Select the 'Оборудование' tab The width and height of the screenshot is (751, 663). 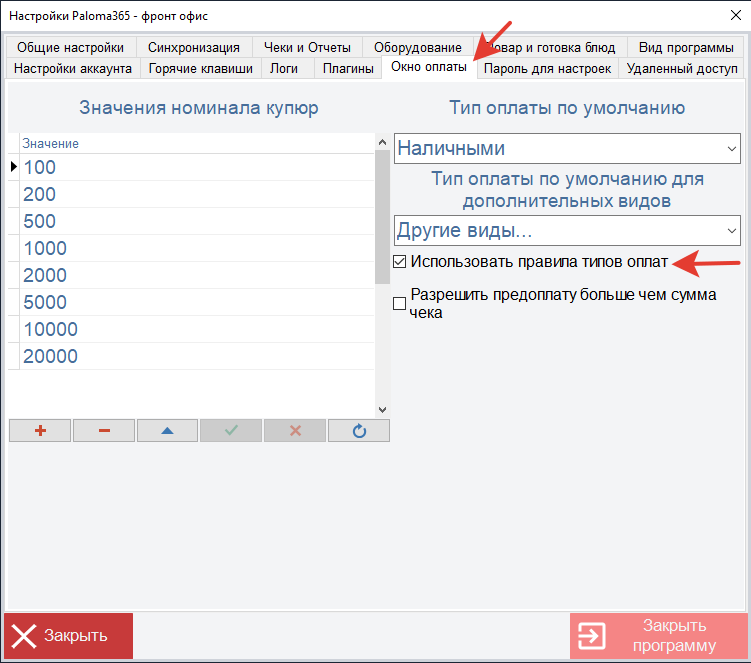418,47
